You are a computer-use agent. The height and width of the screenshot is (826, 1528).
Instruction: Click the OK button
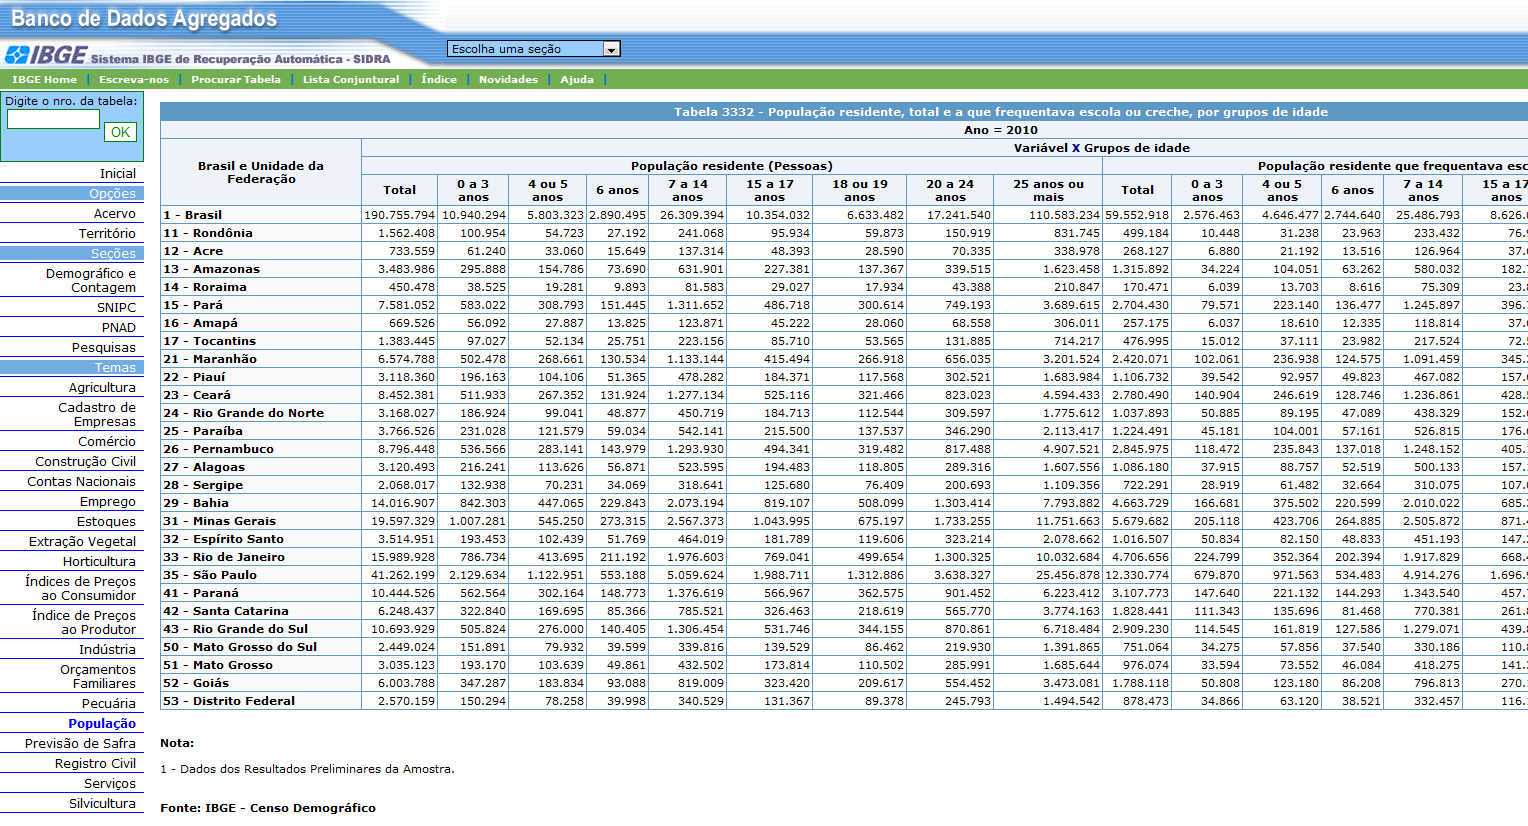pyautogui.click(x=120, y=132)
